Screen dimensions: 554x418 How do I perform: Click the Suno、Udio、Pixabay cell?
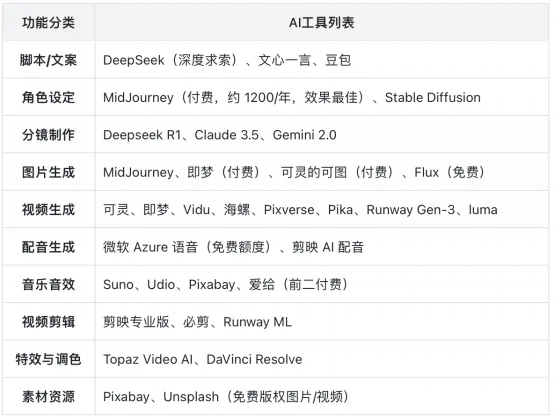322,284
